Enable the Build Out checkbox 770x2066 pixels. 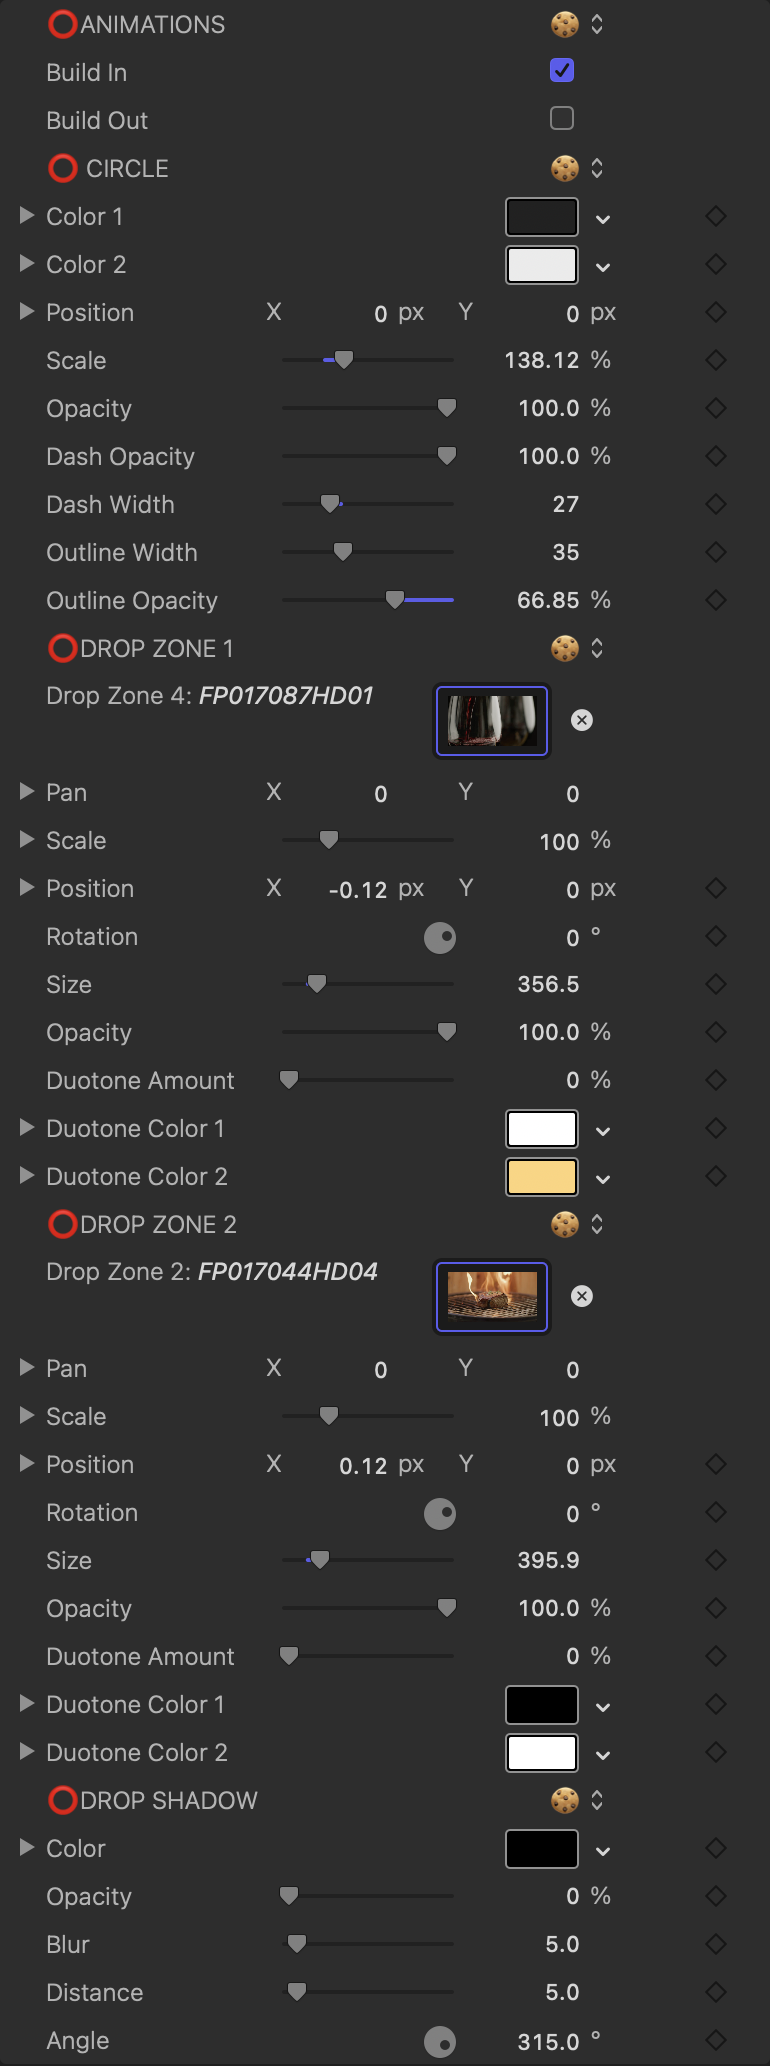[x=562, y=118]
